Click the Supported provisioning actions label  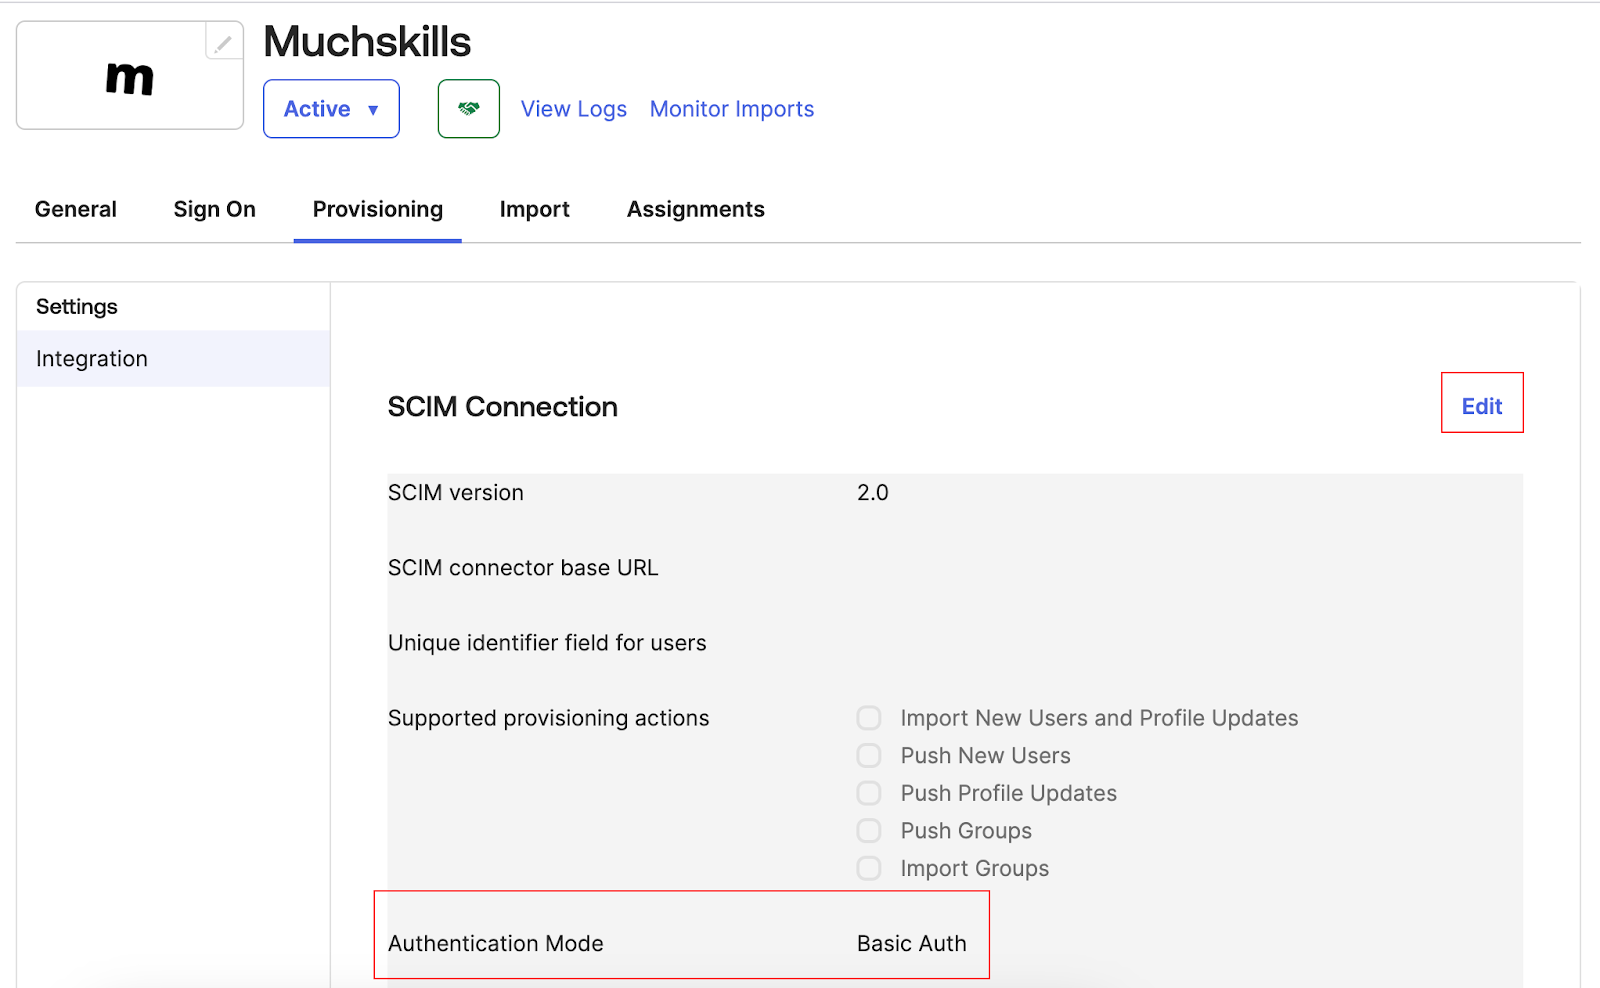click(549, 718)
